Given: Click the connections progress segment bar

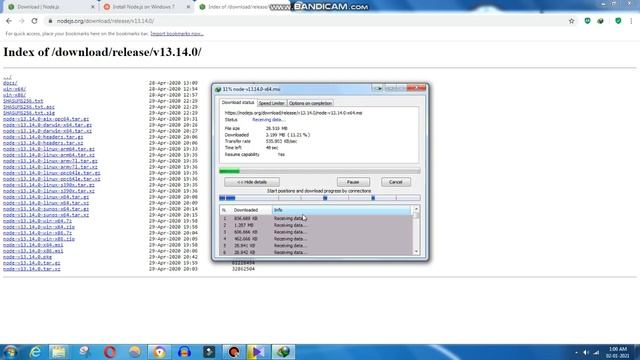Looking at the screenshot, I should point(320,198).
